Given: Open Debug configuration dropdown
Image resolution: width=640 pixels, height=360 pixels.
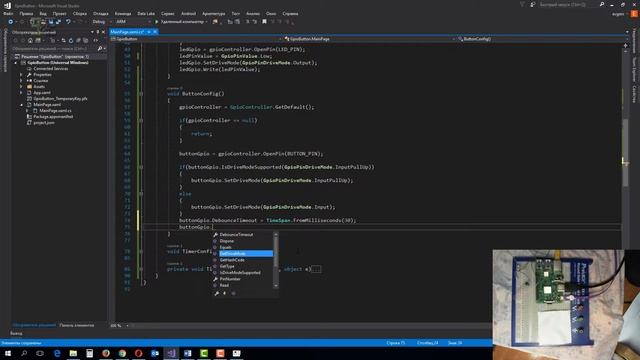Looking at the screenshot, I should click(x=102, y=22).
